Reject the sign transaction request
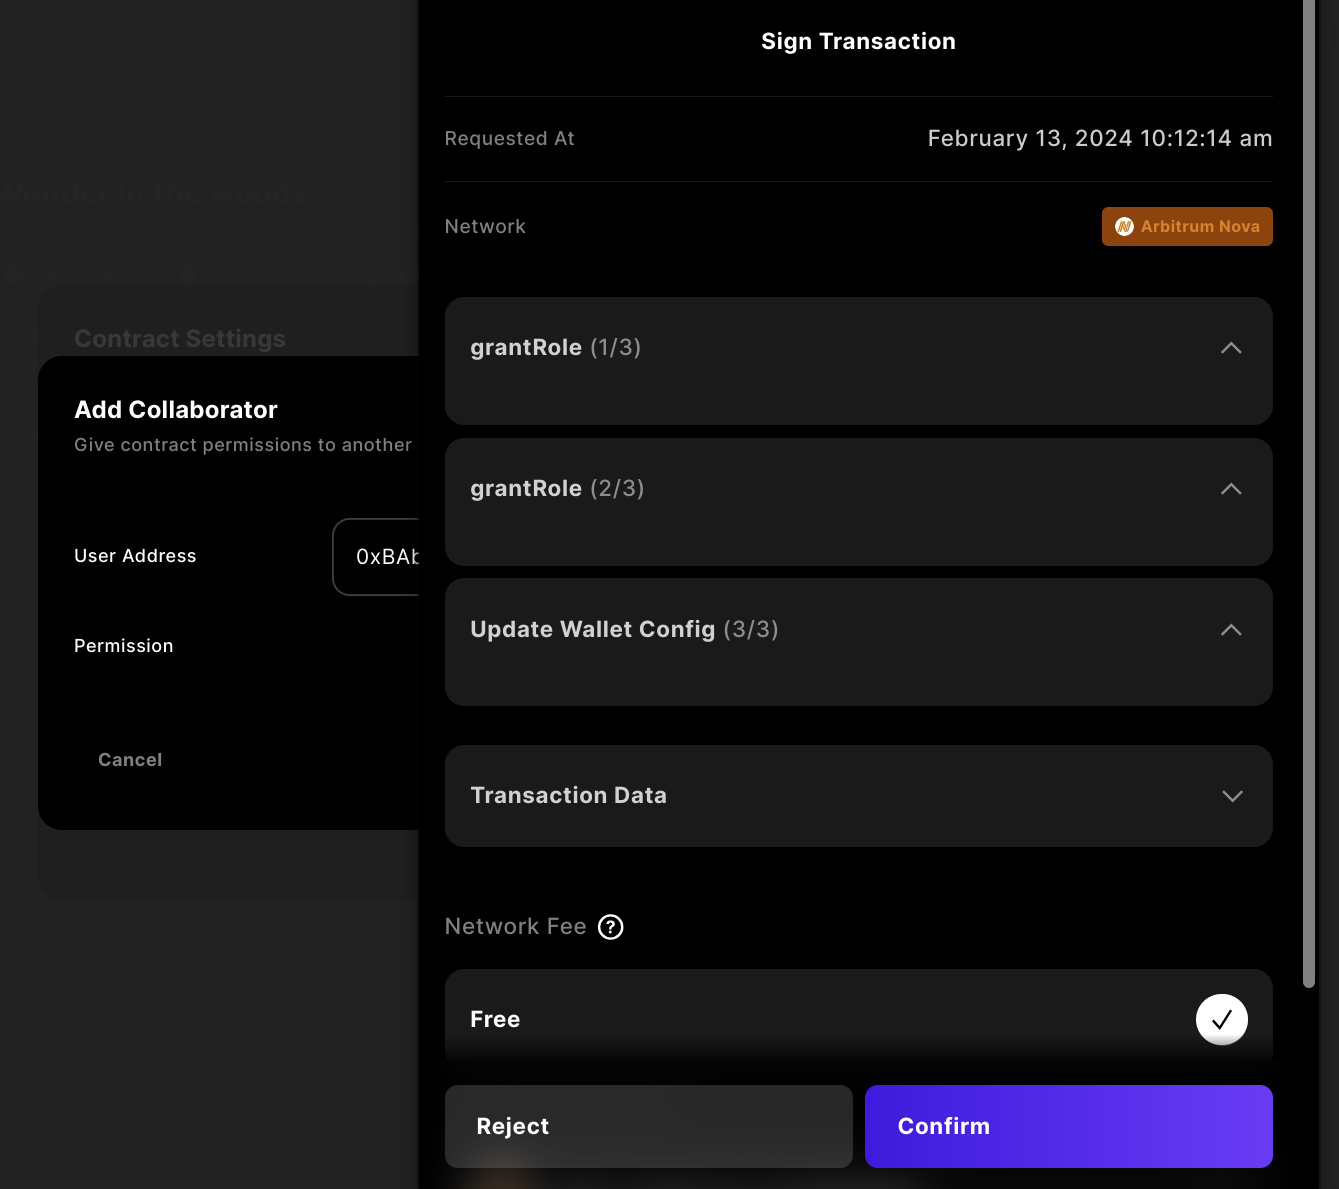 coord(648,1126)
